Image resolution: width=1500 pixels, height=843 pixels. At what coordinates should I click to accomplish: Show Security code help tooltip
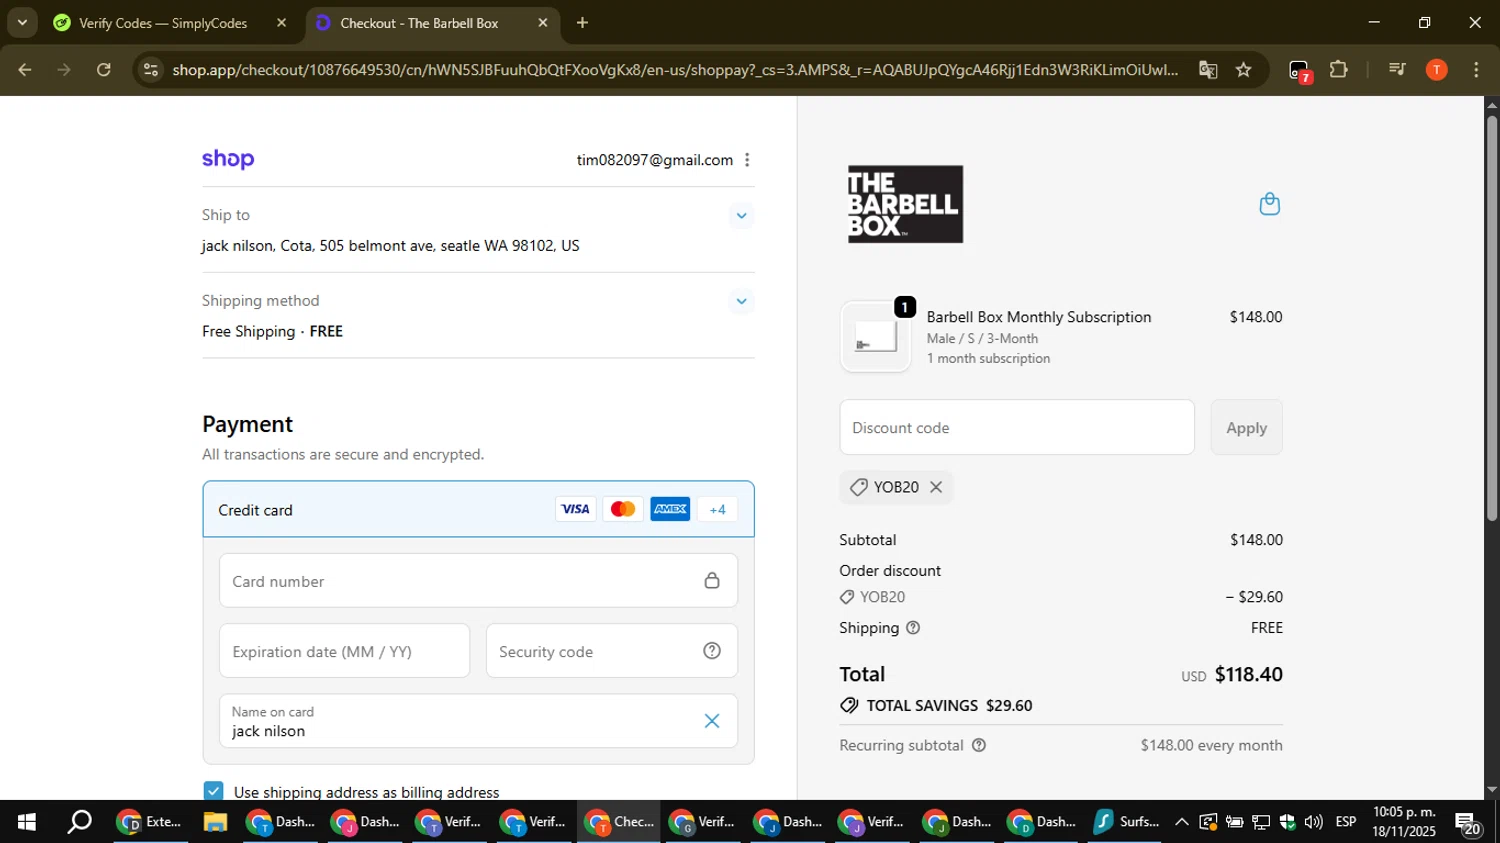[712, 651]
